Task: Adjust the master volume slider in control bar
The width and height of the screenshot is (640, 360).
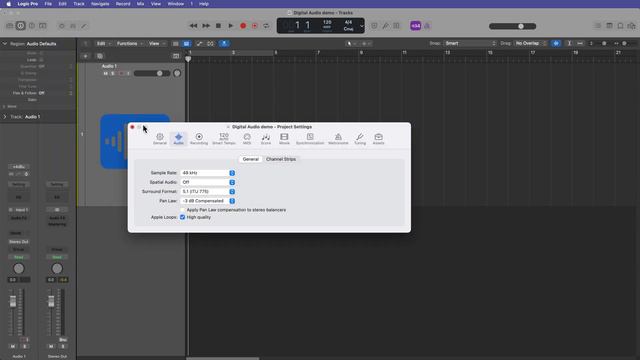Action: [x=513, y=26]
